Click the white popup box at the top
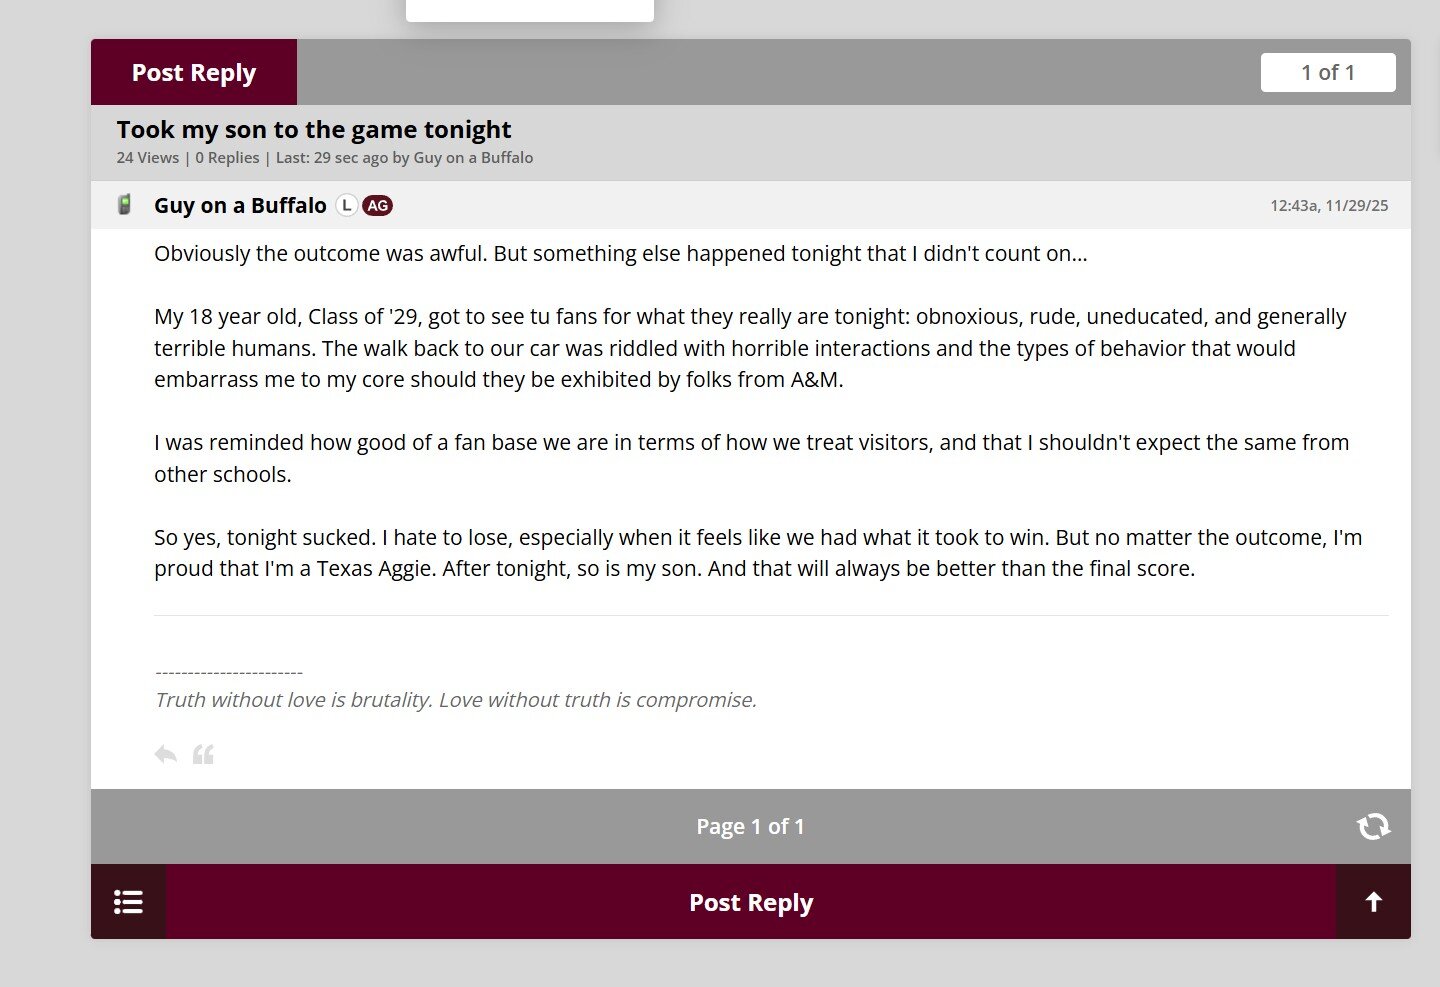Viewport: 1440px width, 987px height. click(529, 9)
